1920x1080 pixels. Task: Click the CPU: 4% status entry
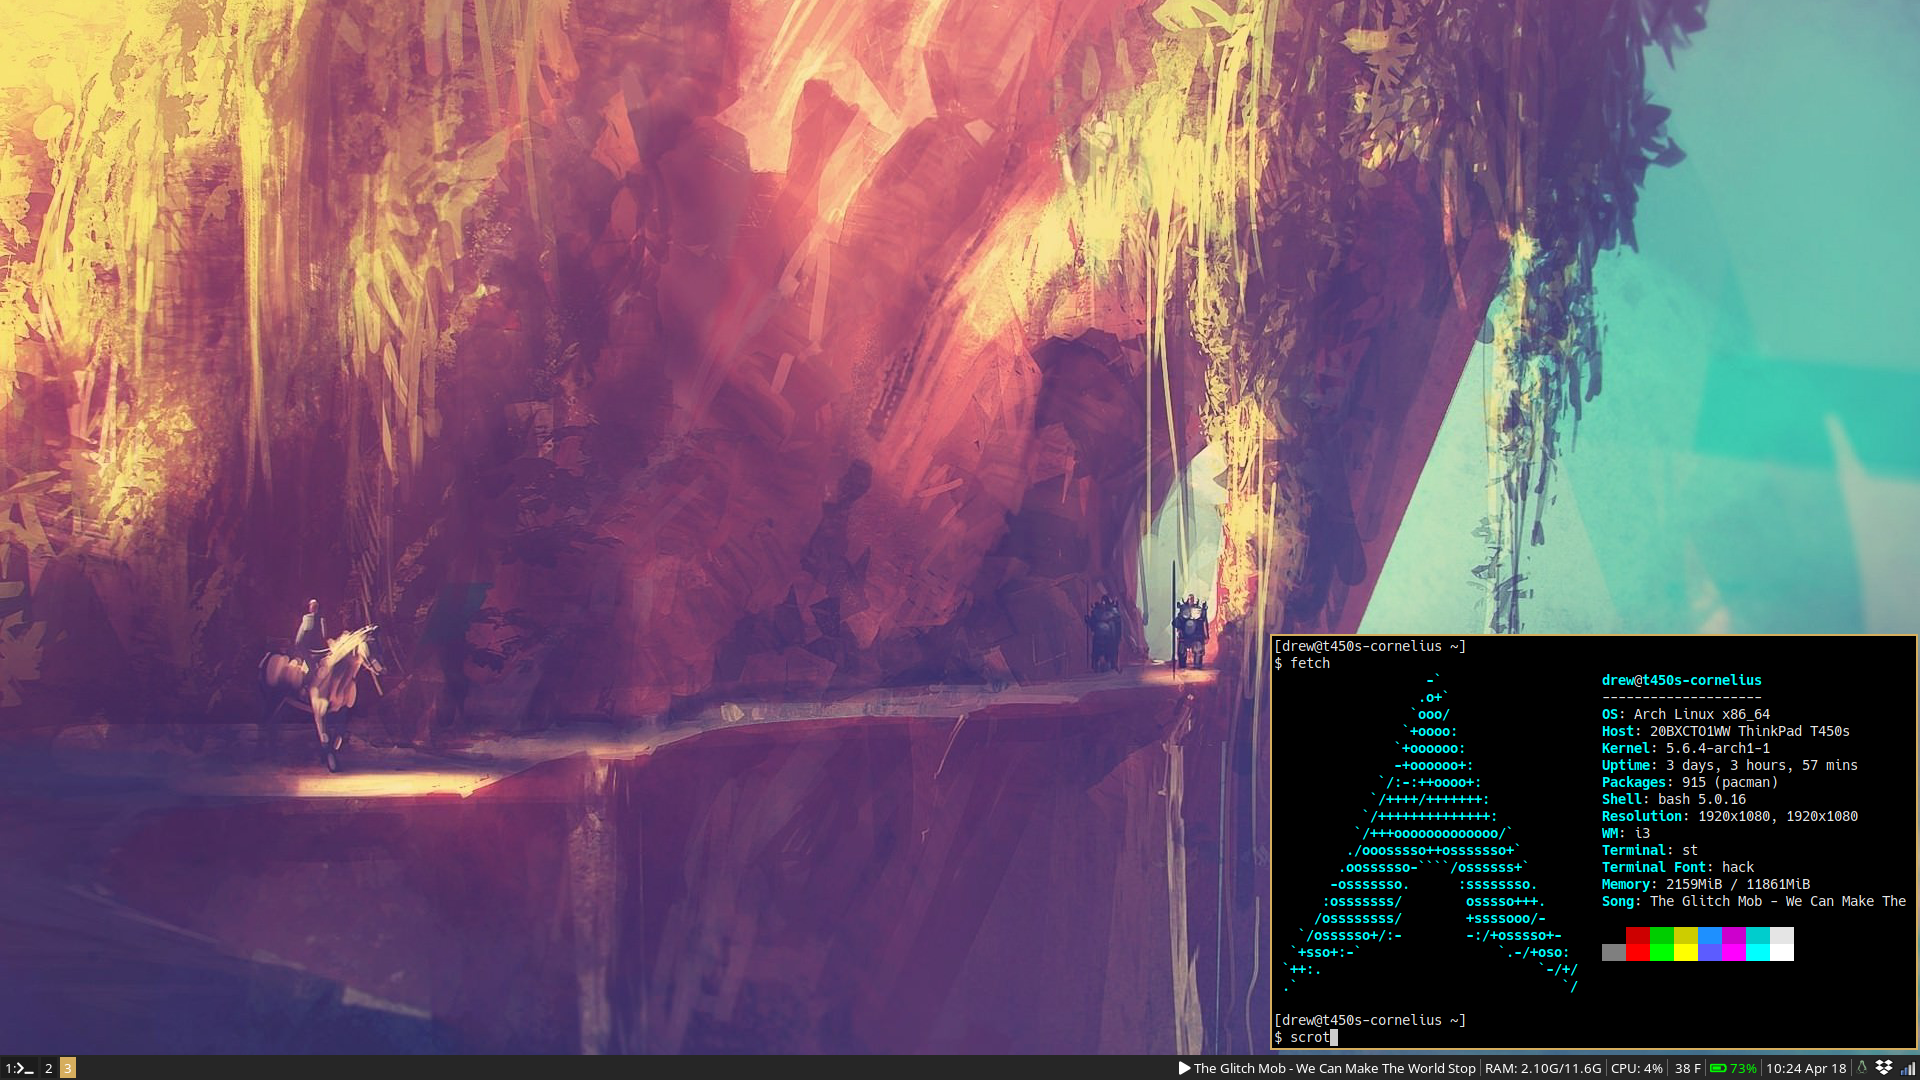1636,1068
